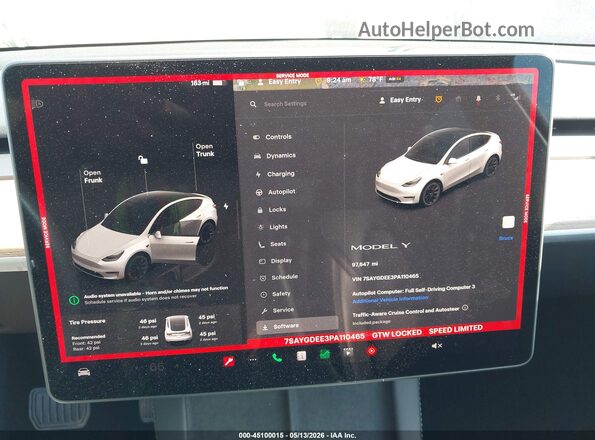This screenshot has height=440, width=595.
Task: Select Schedule in settings list
Action: pyautogui.click(x=279, y=277)
